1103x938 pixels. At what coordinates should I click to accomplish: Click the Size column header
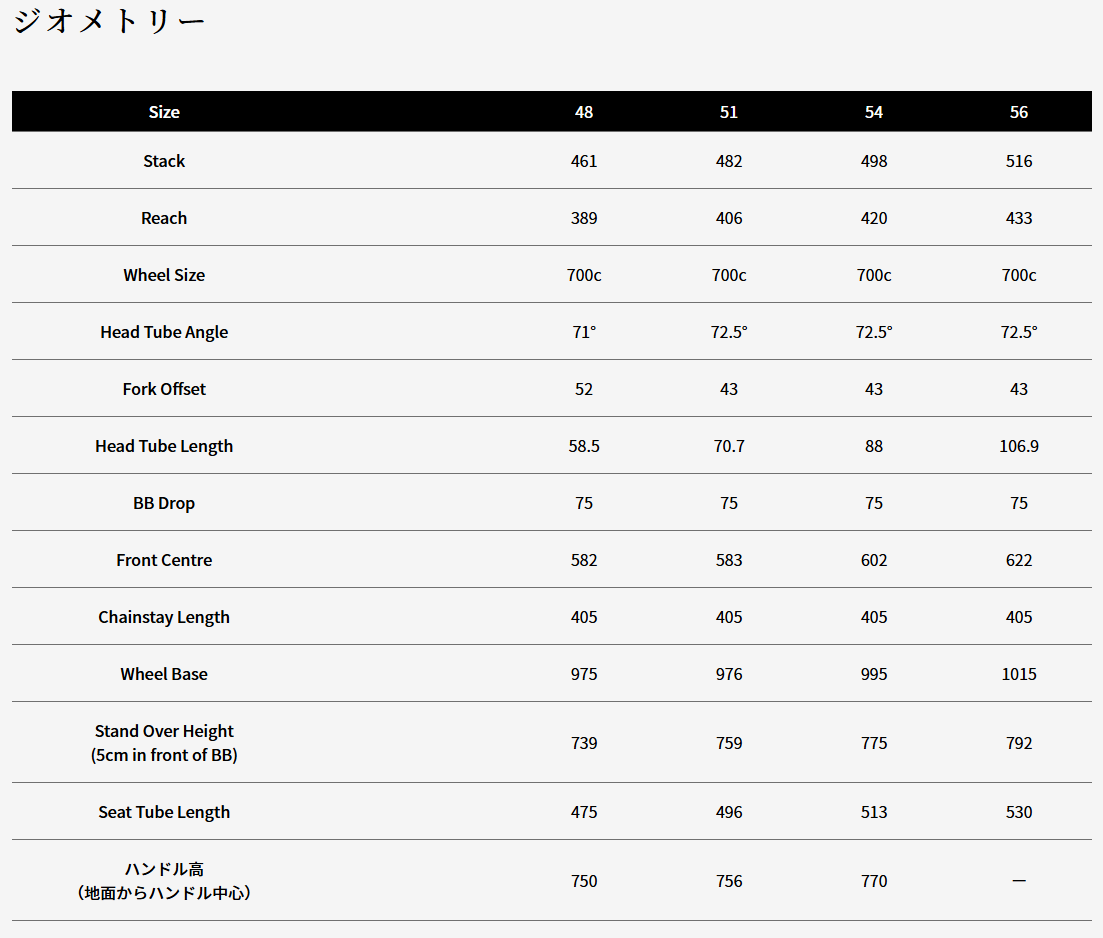(x=164, y=112)
